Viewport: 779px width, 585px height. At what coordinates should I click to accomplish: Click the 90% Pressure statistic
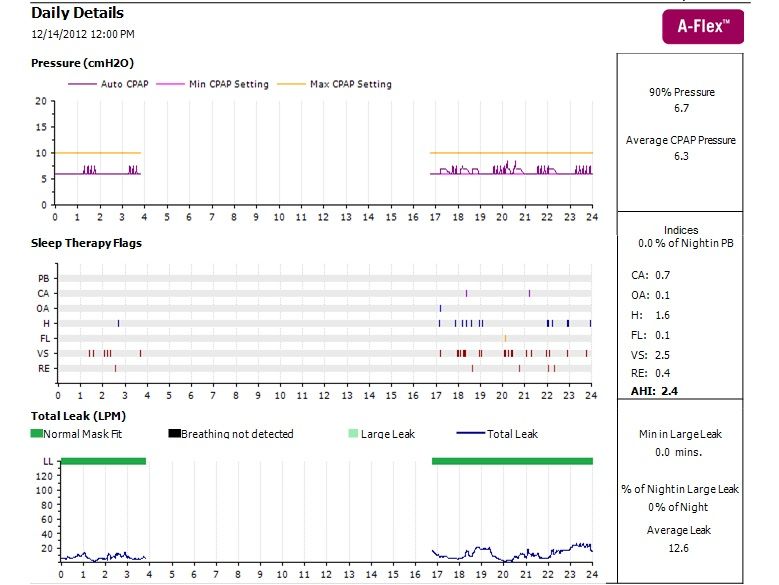[681, 99]
